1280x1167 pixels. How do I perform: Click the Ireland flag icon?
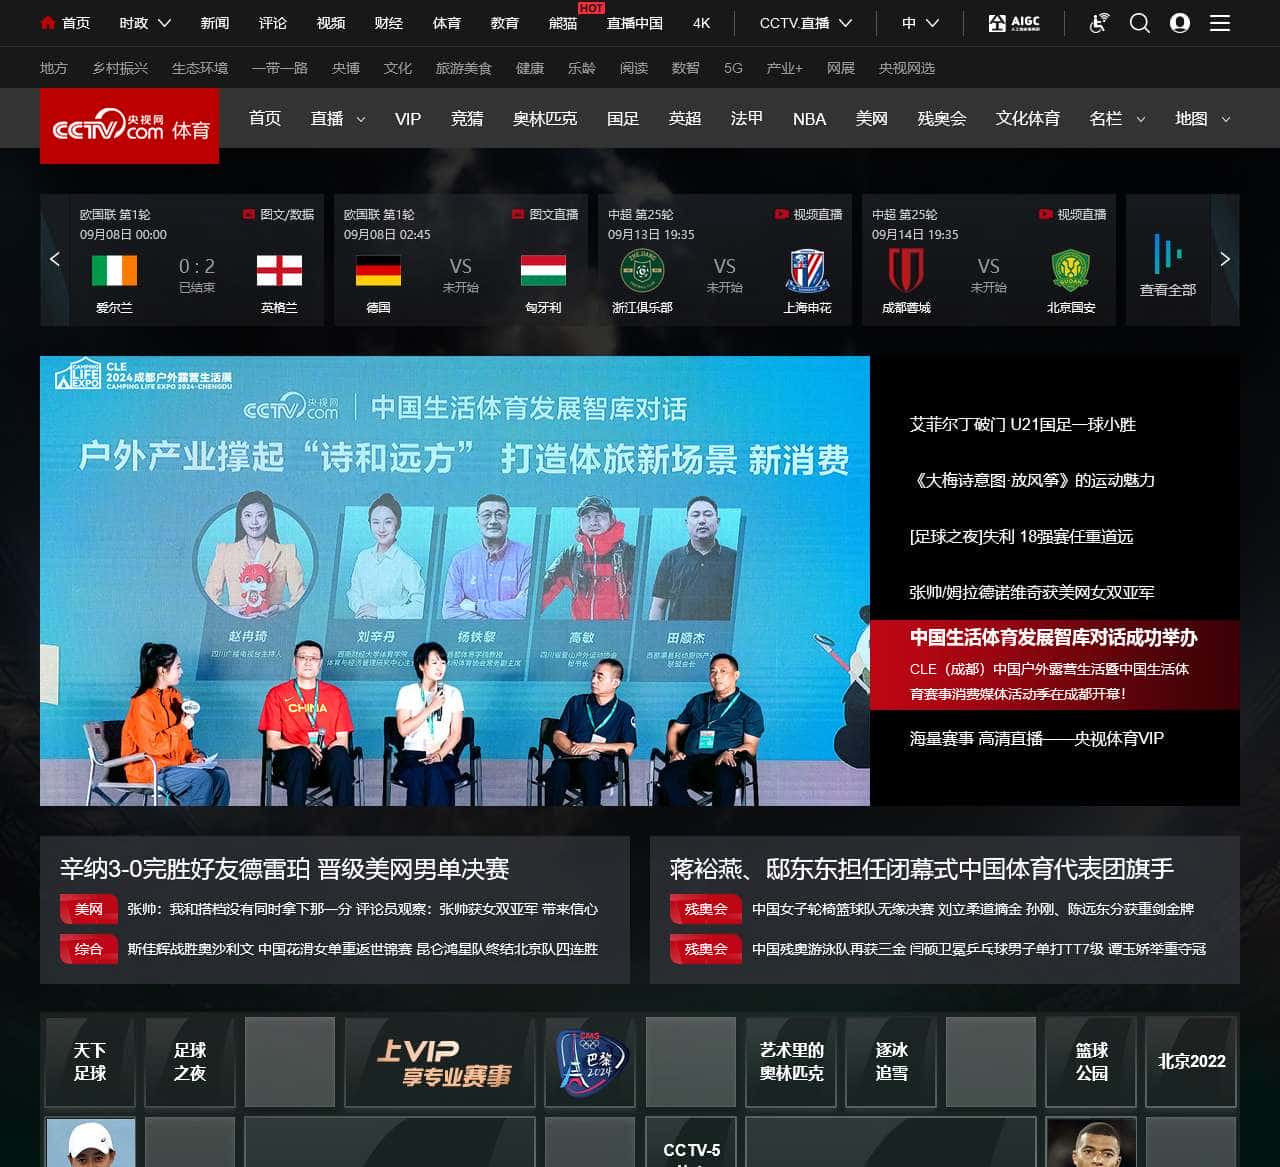114,271
